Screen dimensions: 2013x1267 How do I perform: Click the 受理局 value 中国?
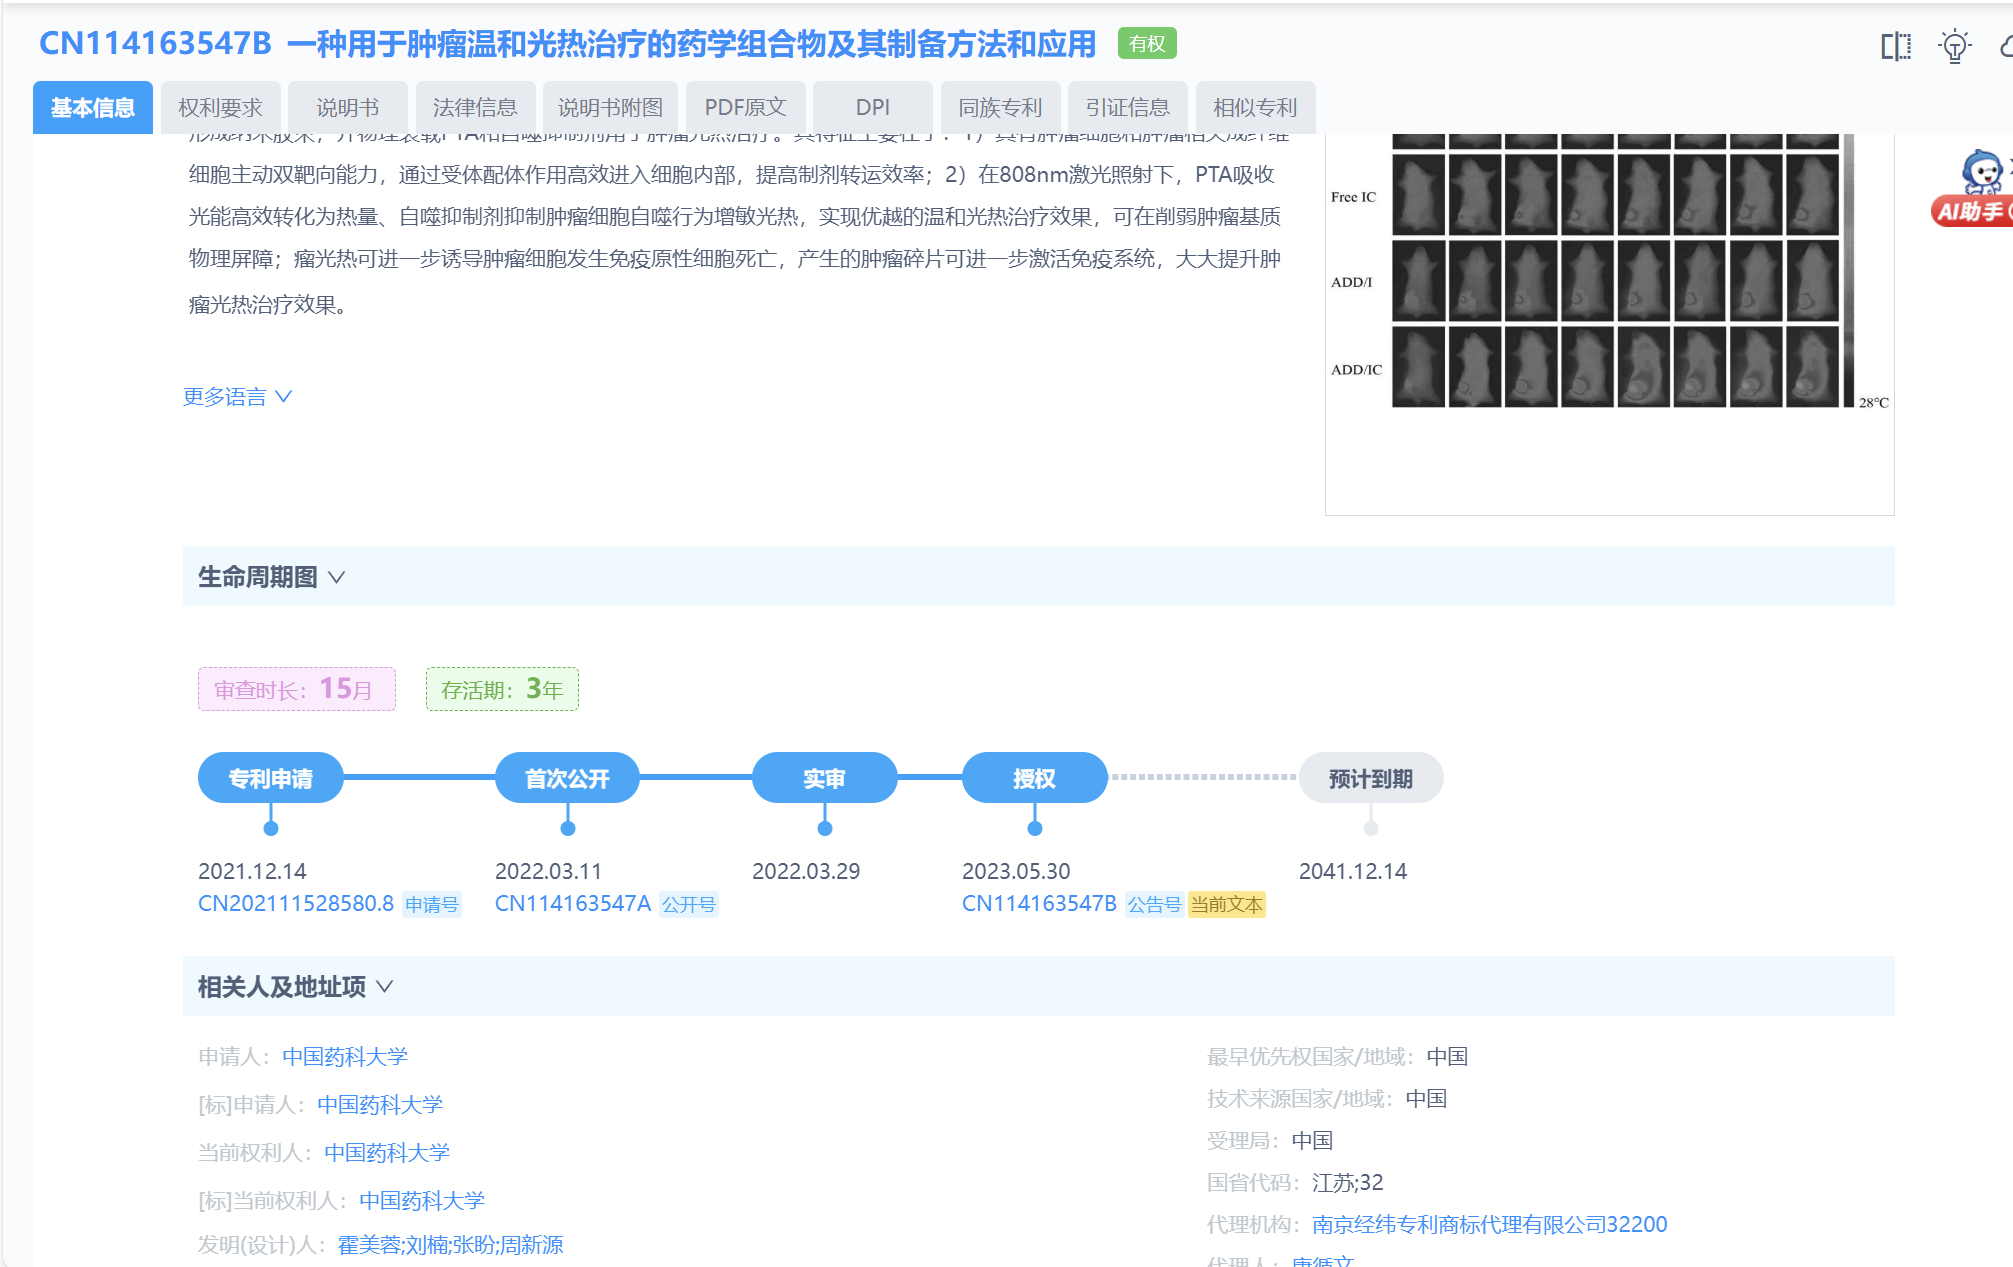tap(1312, 1141)
